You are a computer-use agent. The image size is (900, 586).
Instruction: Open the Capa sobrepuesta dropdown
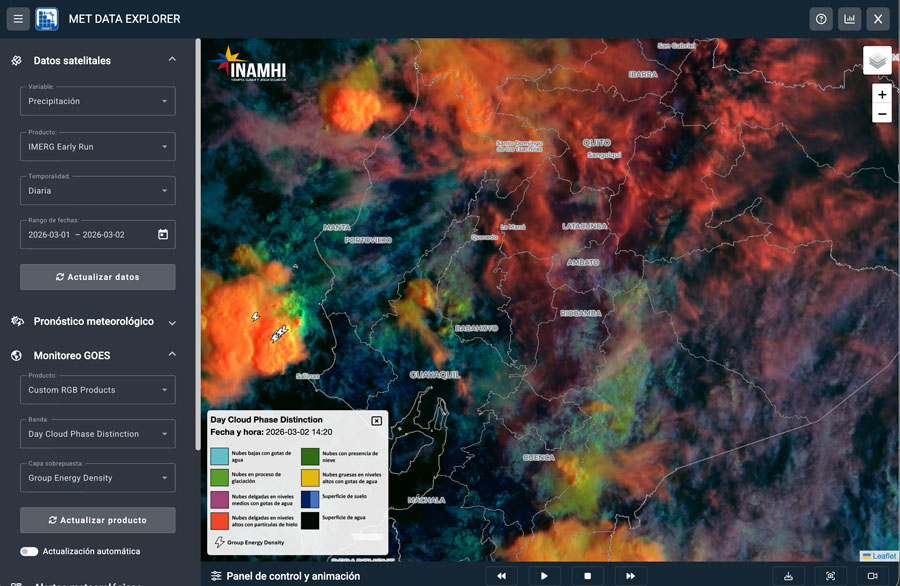[98, 478]
